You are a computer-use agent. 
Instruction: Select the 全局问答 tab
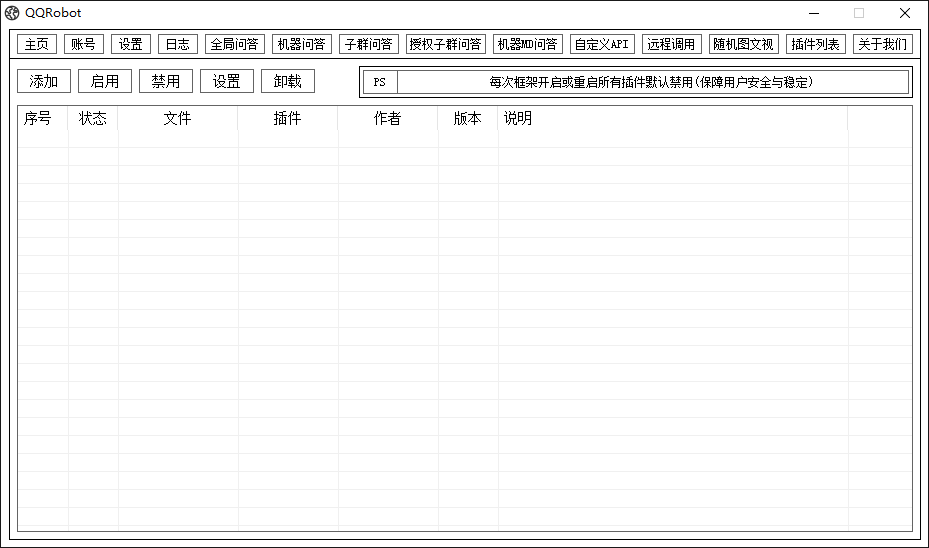tap(235, 44)
